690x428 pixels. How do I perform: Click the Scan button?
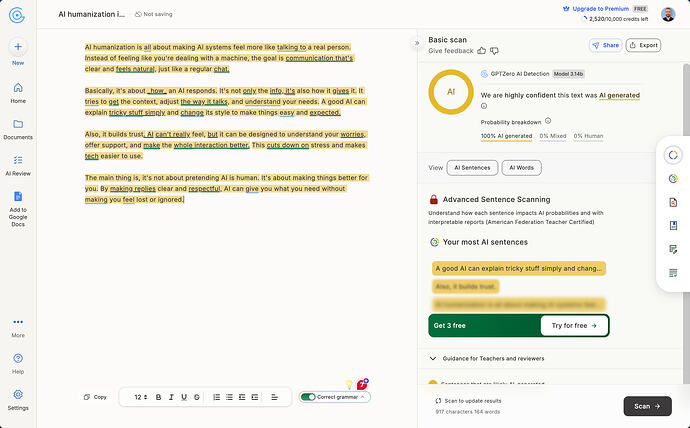pos(647,406)
